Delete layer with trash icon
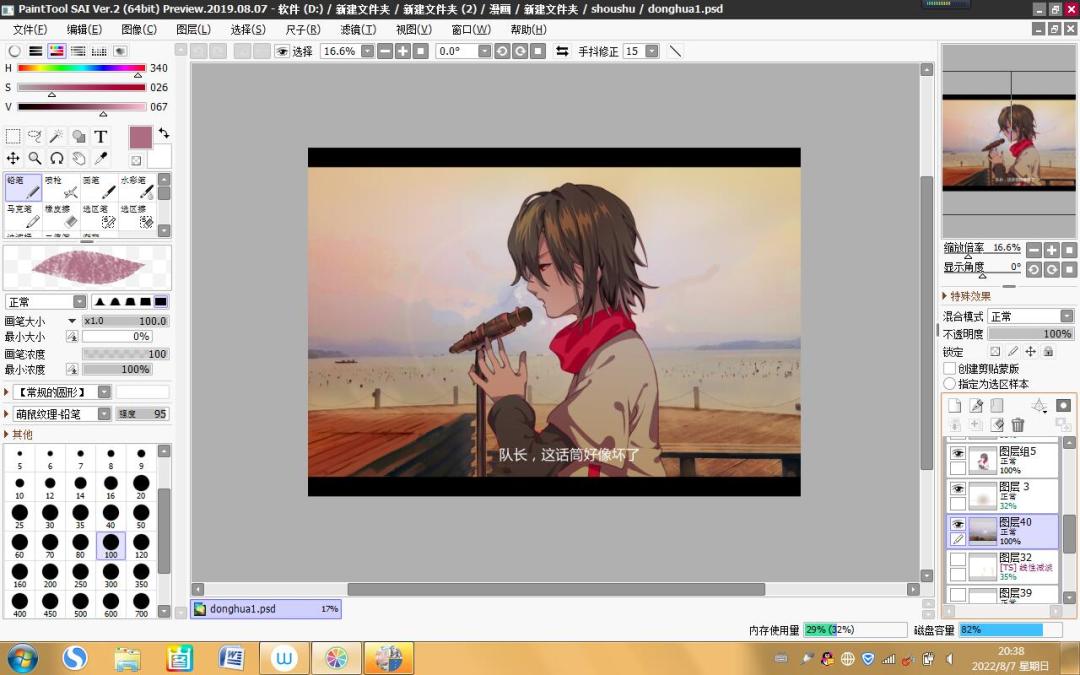The width and height of the screenshot is (1080, 675). pos(1017,425)
